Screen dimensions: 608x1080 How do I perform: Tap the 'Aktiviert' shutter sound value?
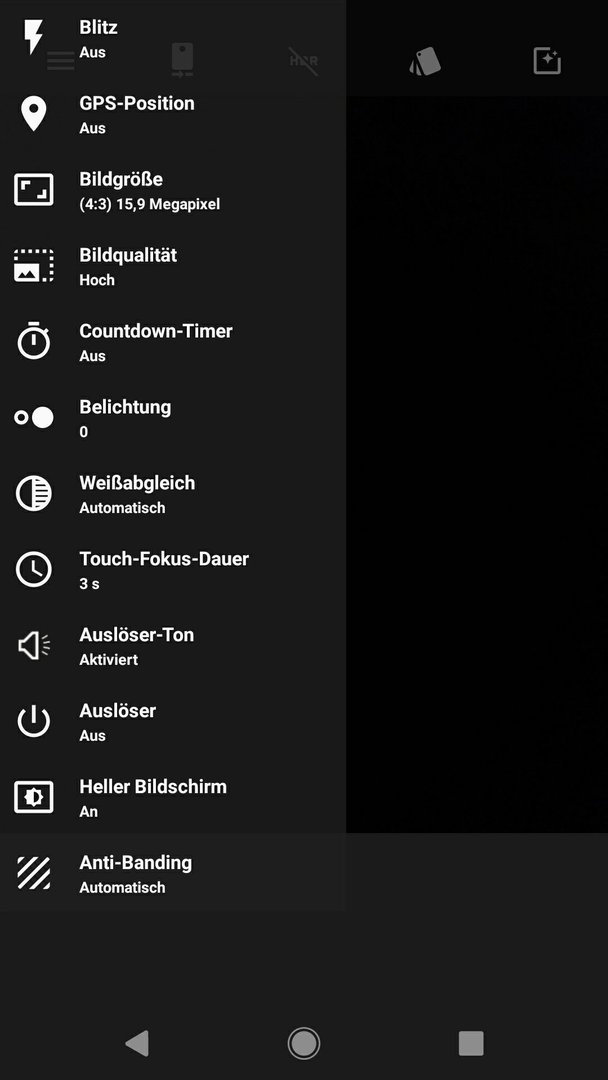click(109, 660)
